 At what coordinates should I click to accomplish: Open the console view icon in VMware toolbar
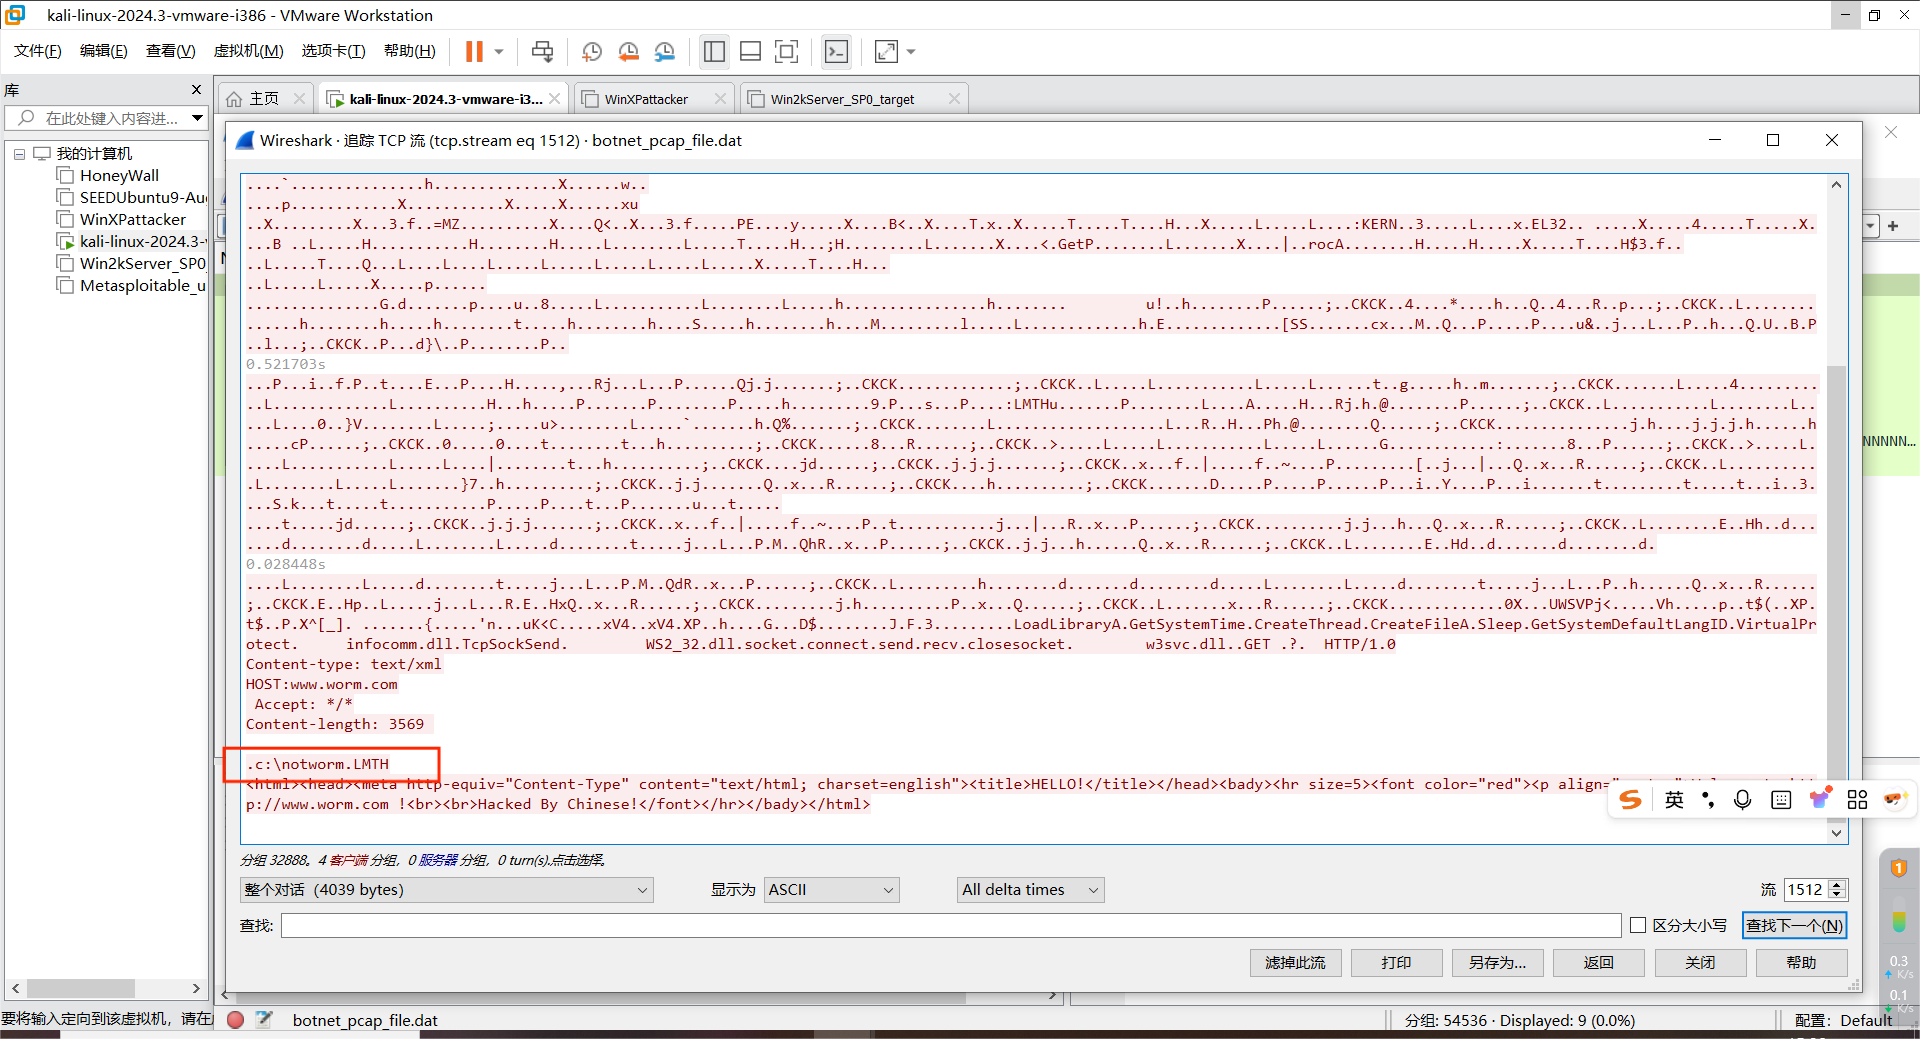836,52
